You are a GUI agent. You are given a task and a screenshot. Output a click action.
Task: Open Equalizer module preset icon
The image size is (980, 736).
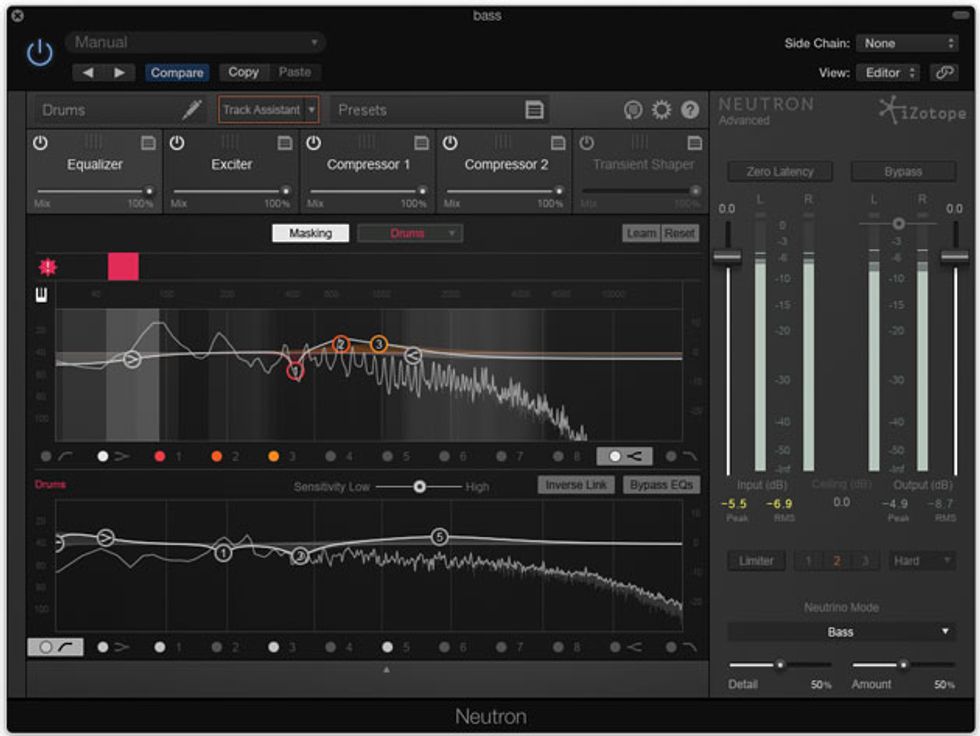[x=148, y=143]
